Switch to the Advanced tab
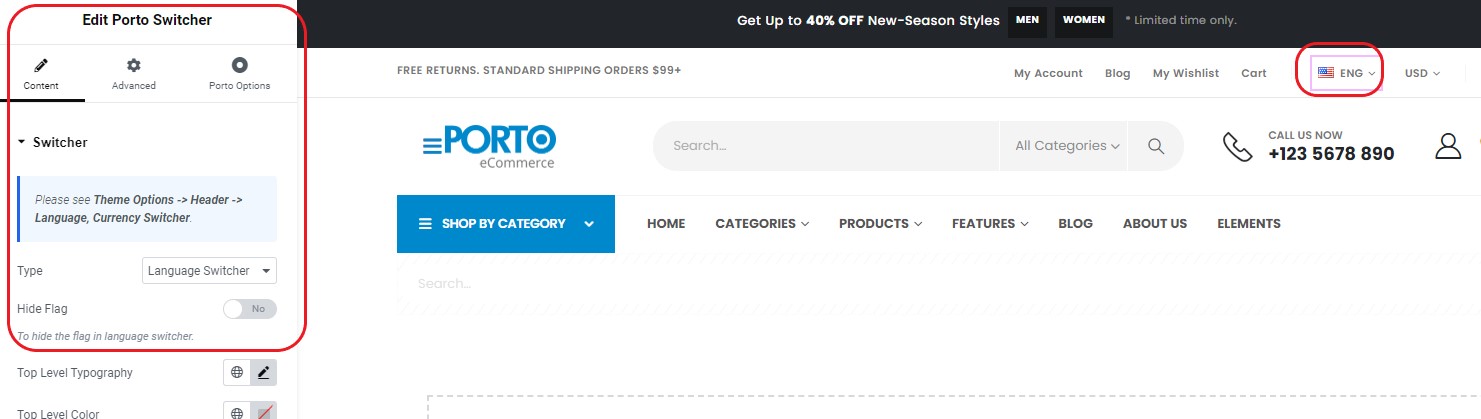This screenshot has height=419, width=1481. tap(133, 74)
